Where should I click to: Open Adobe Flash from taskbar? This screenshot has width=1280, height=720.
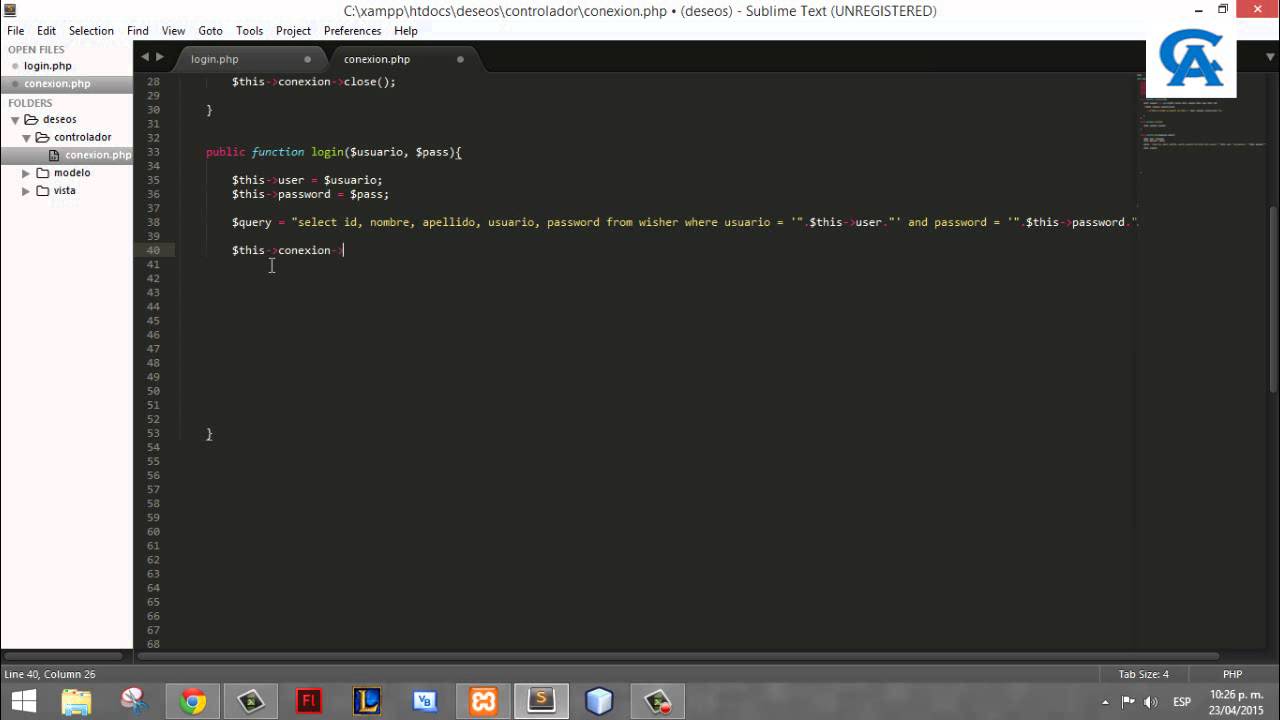click(x=309, y=701)
